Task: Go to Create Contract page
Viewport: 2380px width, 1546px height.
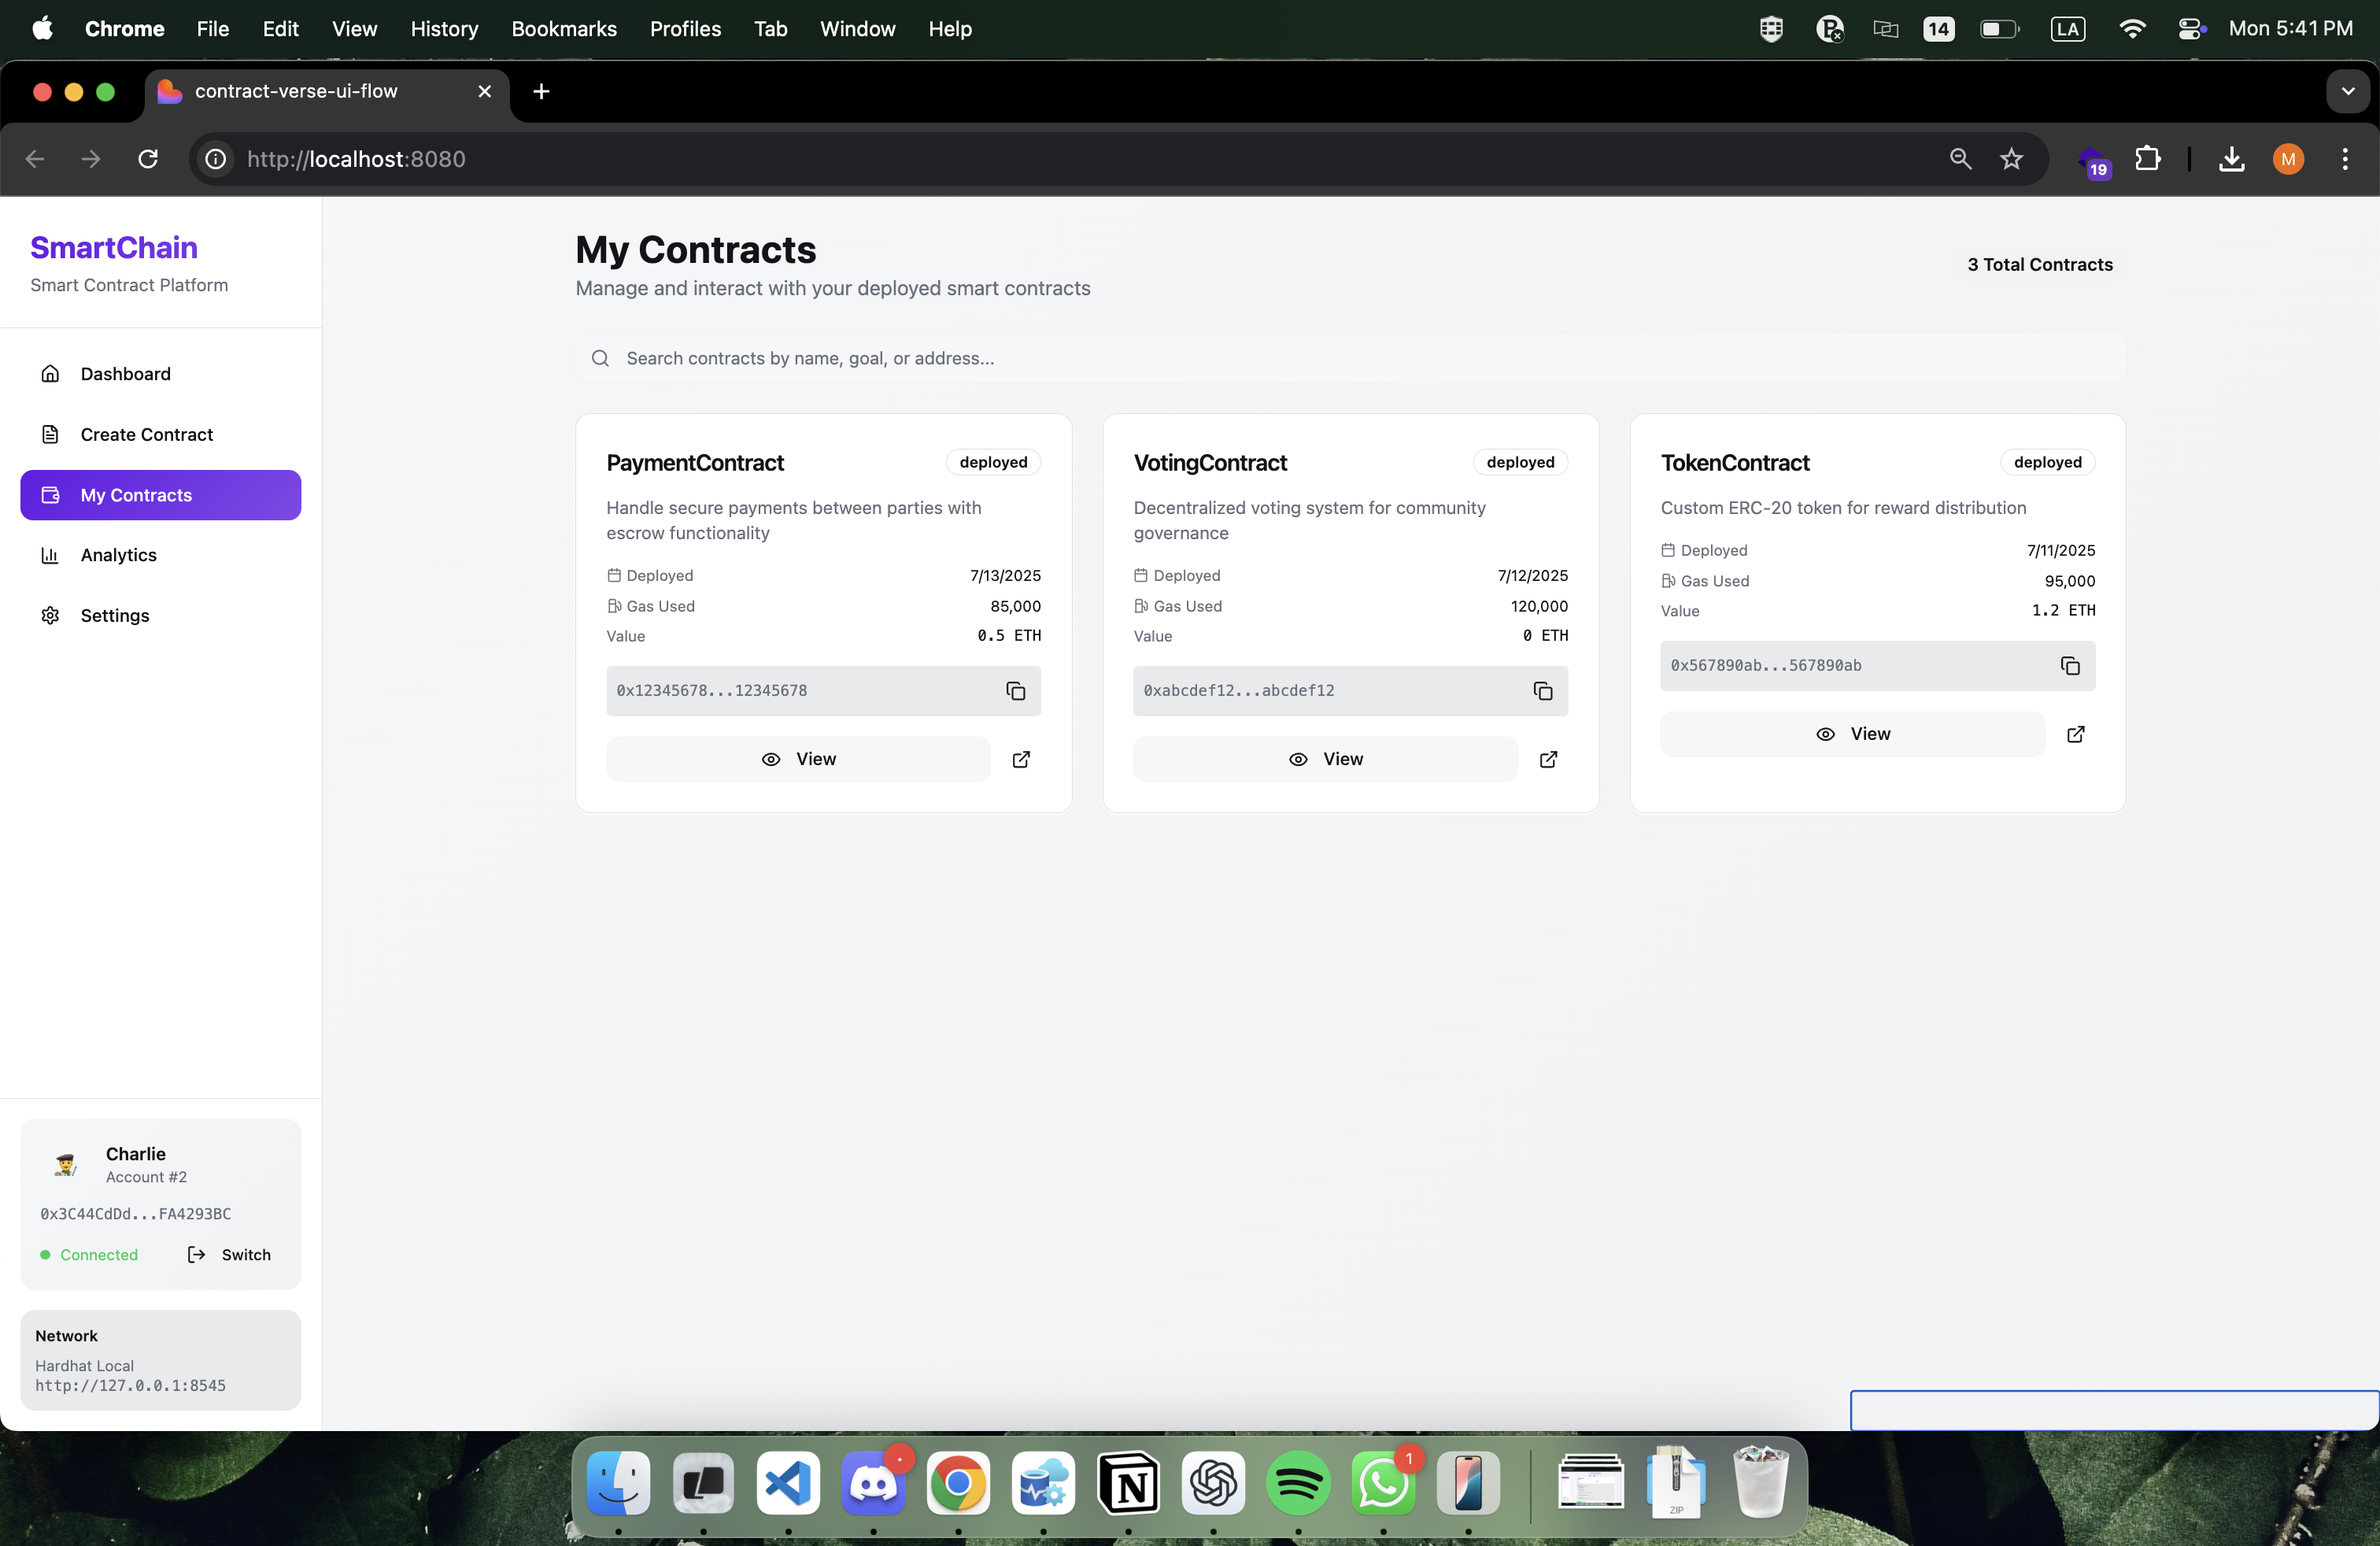Action: [x=146, y=434]
